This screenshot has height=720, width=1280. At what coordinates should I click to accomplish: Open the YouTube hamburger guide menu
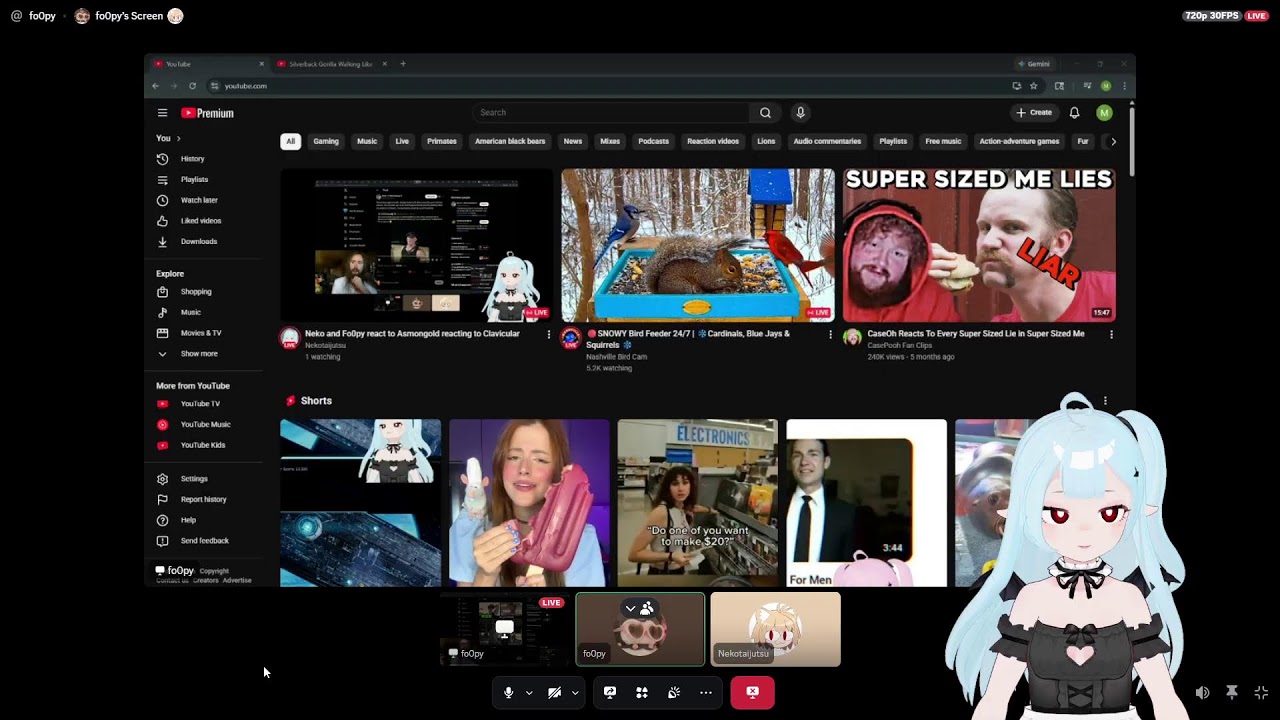(162, 113)
